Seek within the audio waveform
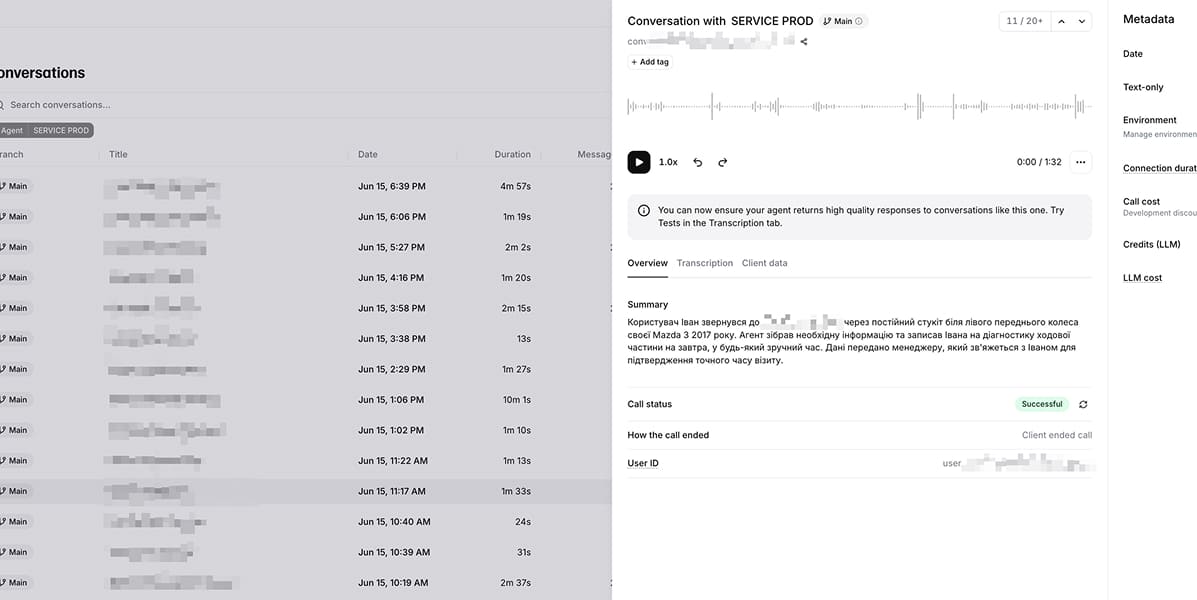The width and height of the screenshot is (1197, 600). (859, 106)
